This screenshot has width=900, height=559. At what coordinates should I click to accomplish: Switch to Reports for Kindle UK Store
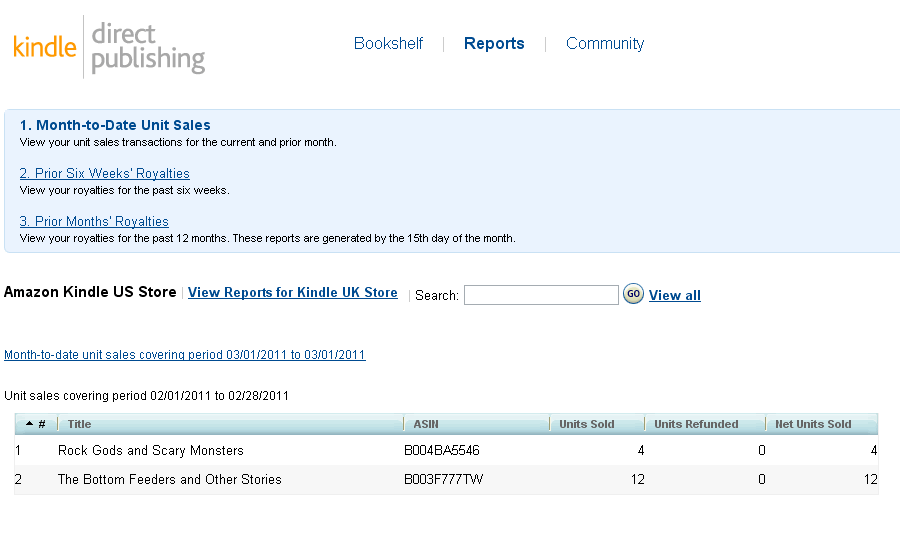point(293,293)
